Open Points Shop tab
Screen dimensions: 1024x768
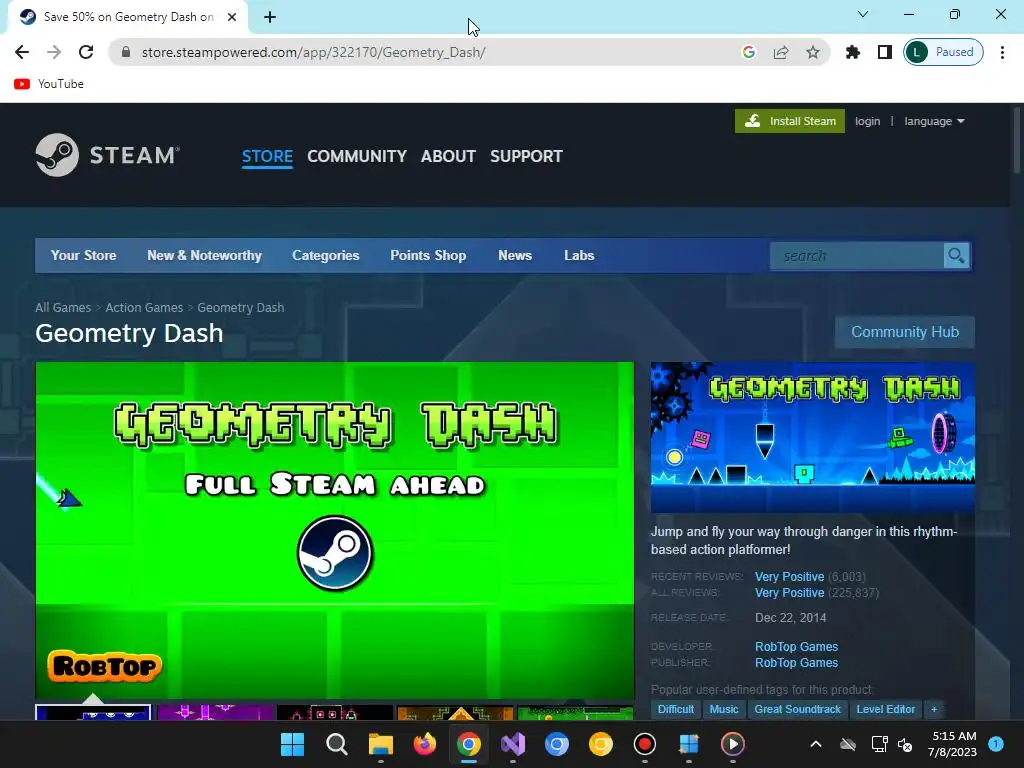tap(428, 255)
